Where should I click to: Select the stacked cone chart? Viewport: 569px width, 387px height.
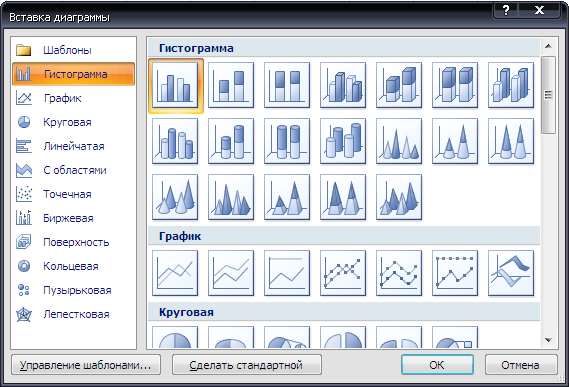point(455,141)
